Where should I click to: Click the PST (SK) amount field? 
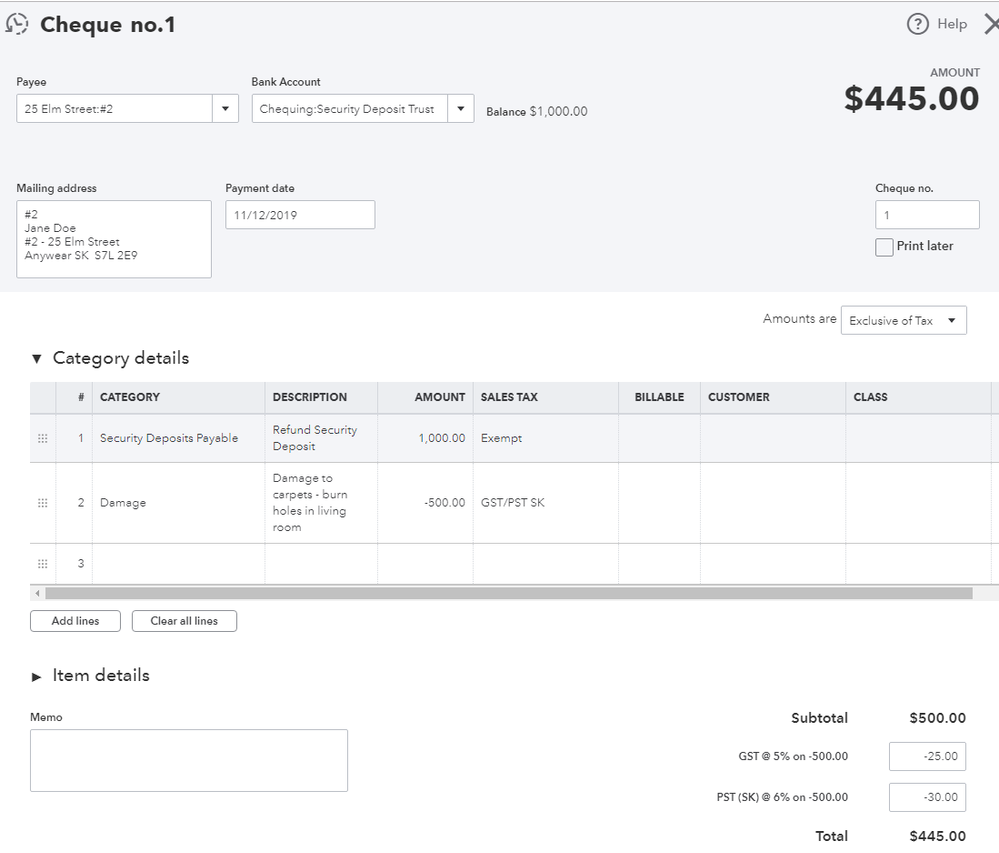coord(927,797)
